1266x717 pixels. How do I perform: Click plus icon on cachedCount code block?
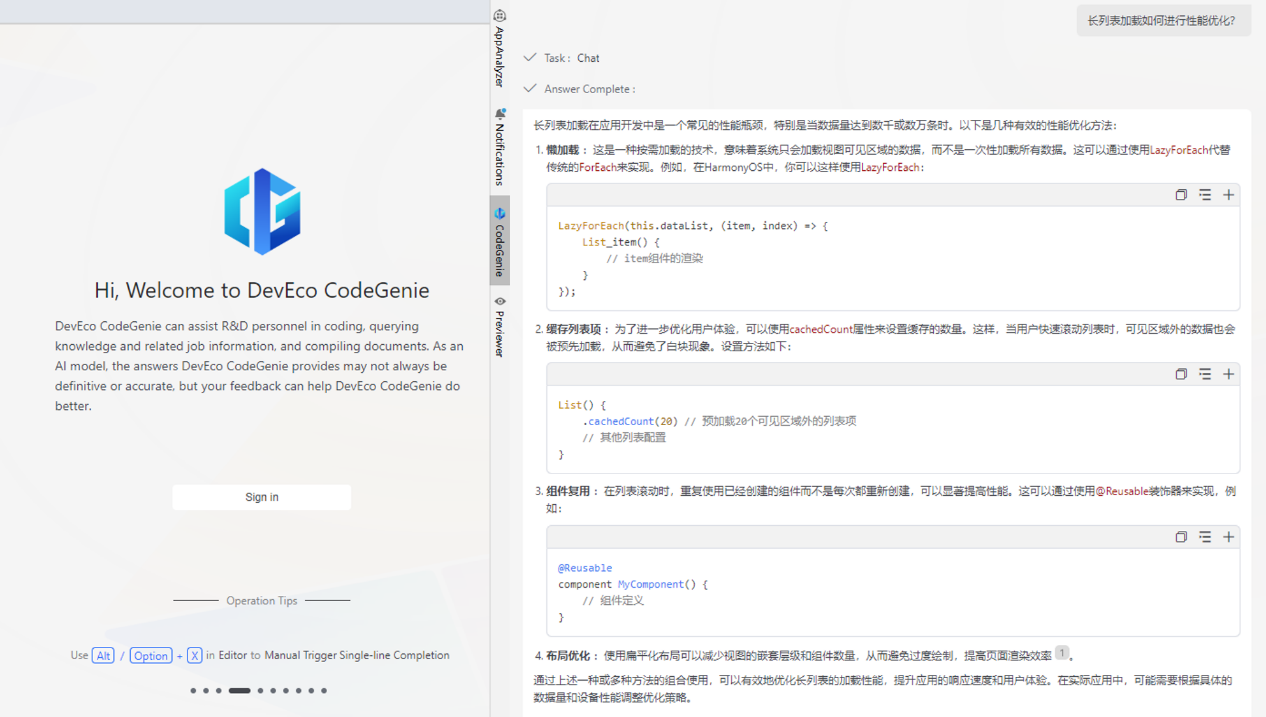tap(1229, 374)
